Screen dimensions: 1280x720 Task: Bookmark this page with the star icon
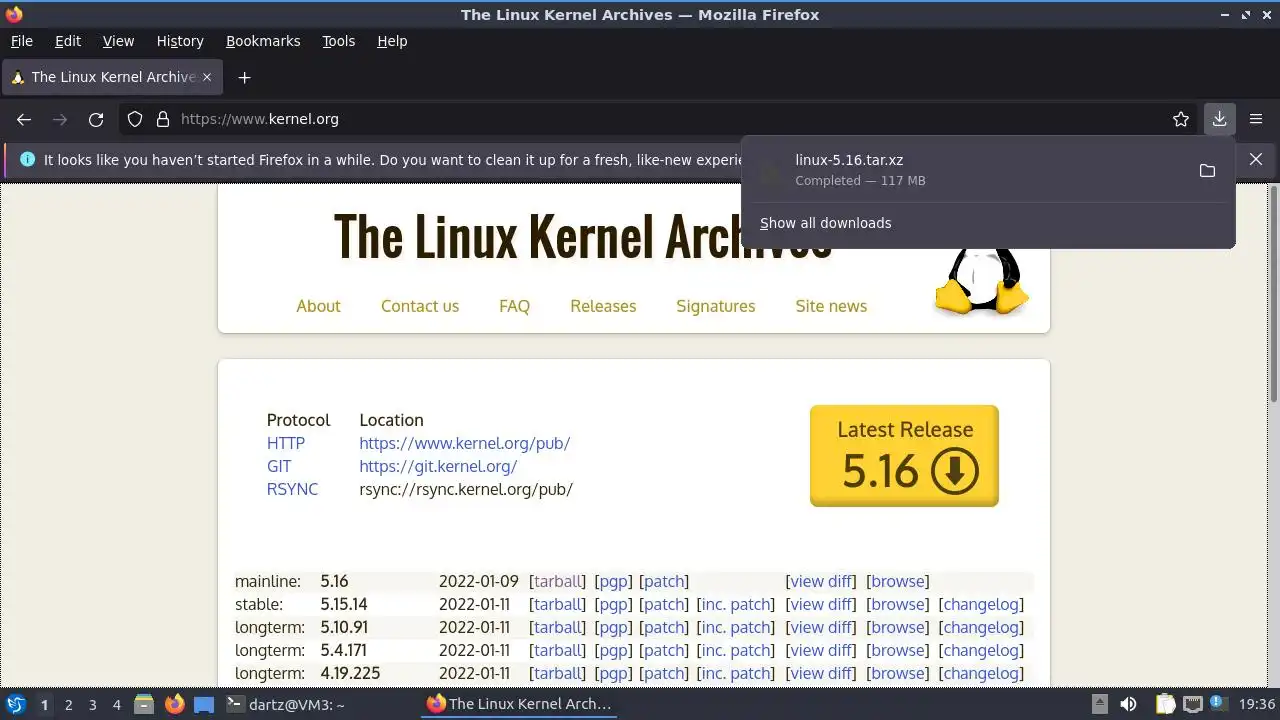1181,119
